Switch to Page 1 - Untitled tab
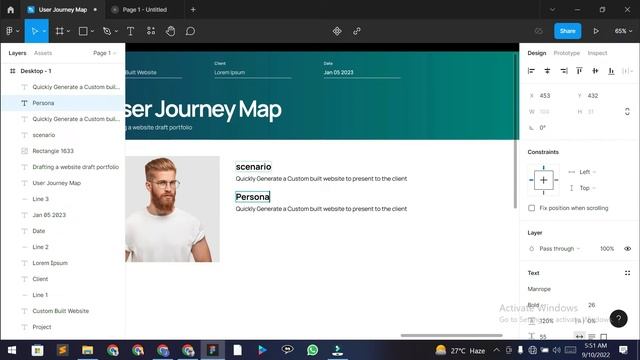This screenshot has width=640, height=360. coord(144,9)
